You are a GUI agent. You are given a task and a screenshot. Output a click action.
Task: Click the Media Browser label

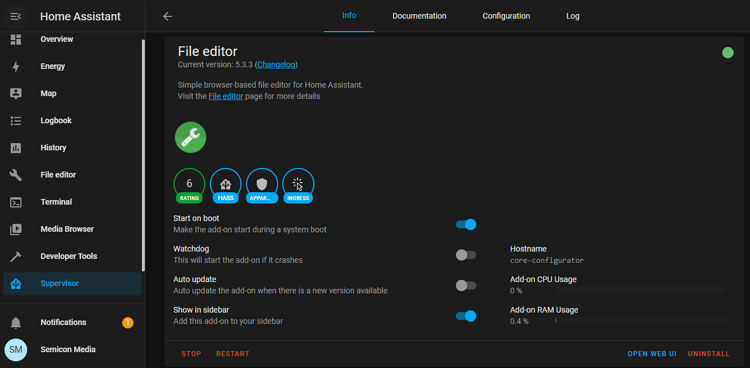(x=67, y=229)
